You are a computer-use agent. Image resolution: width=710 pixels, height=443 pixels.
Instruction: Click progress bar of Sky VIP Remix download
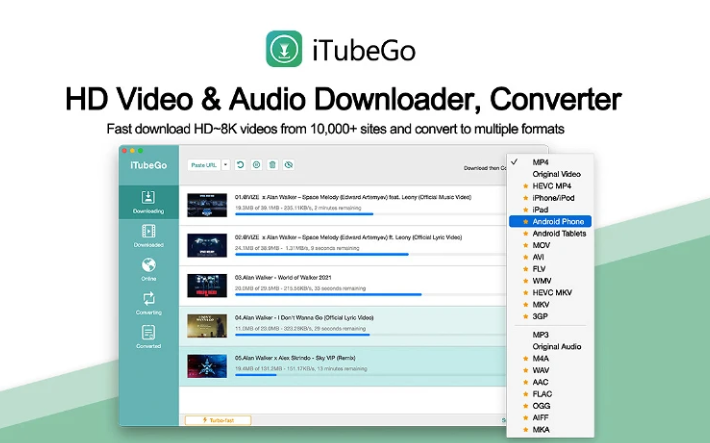coord(370,375)
